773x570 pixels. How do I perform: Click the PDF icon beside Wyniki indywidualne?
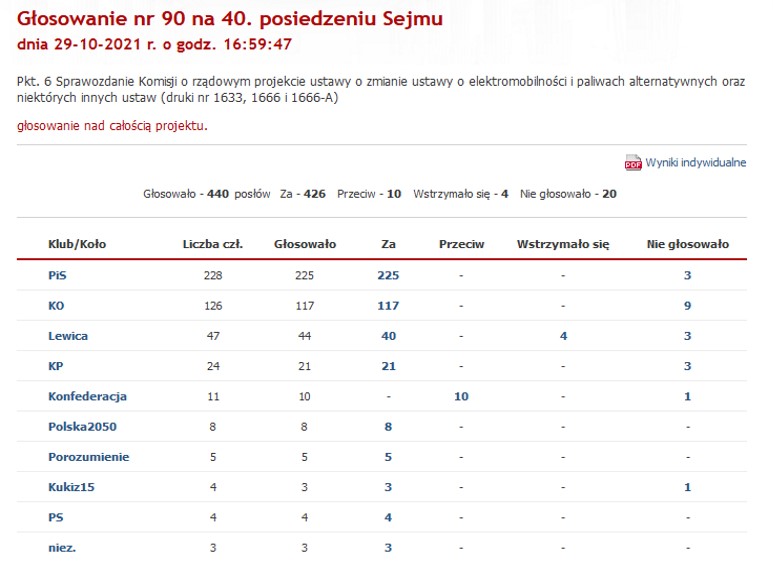coord(632,163)
